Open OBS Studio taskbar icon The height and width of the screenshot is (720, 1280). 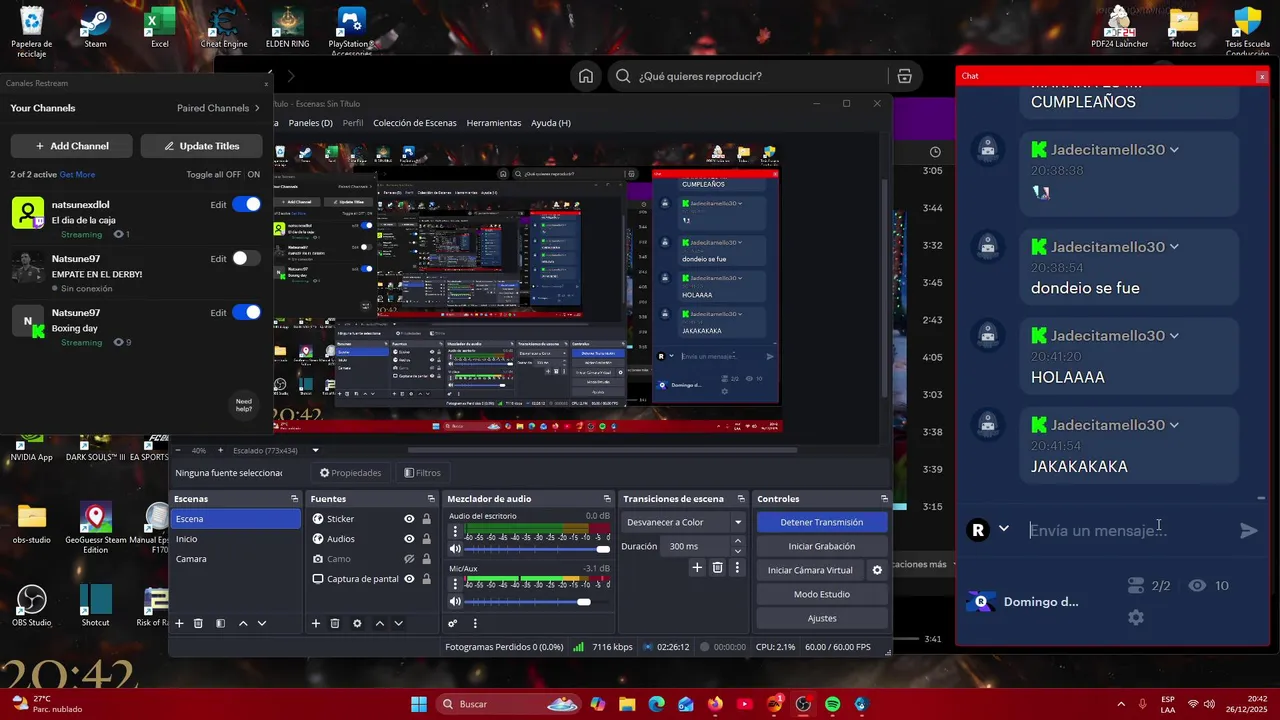tap(803, 704)
